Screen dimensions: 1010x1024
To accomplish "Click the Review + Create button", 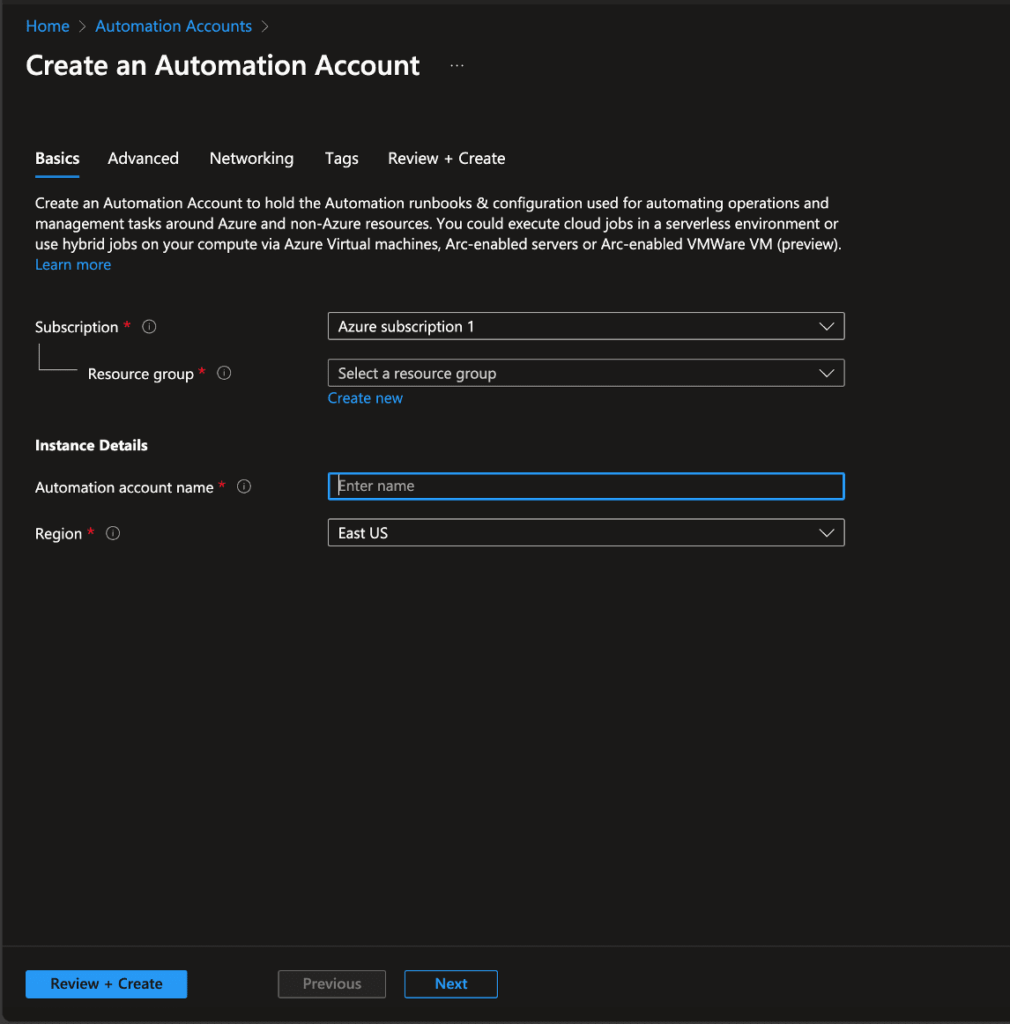I will click(105, 984).
